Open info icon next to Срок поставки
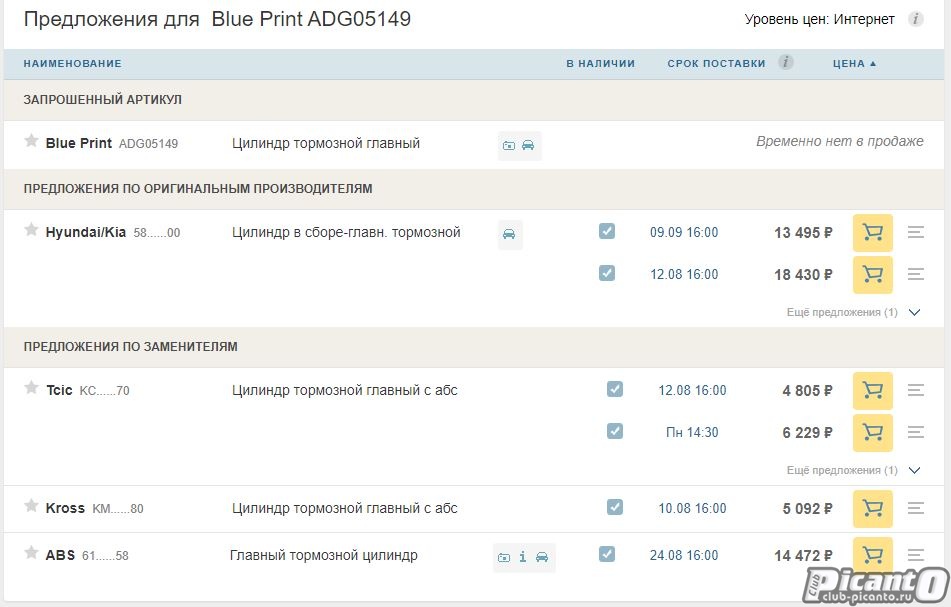951x607 pixels. [x=786, y=62]
